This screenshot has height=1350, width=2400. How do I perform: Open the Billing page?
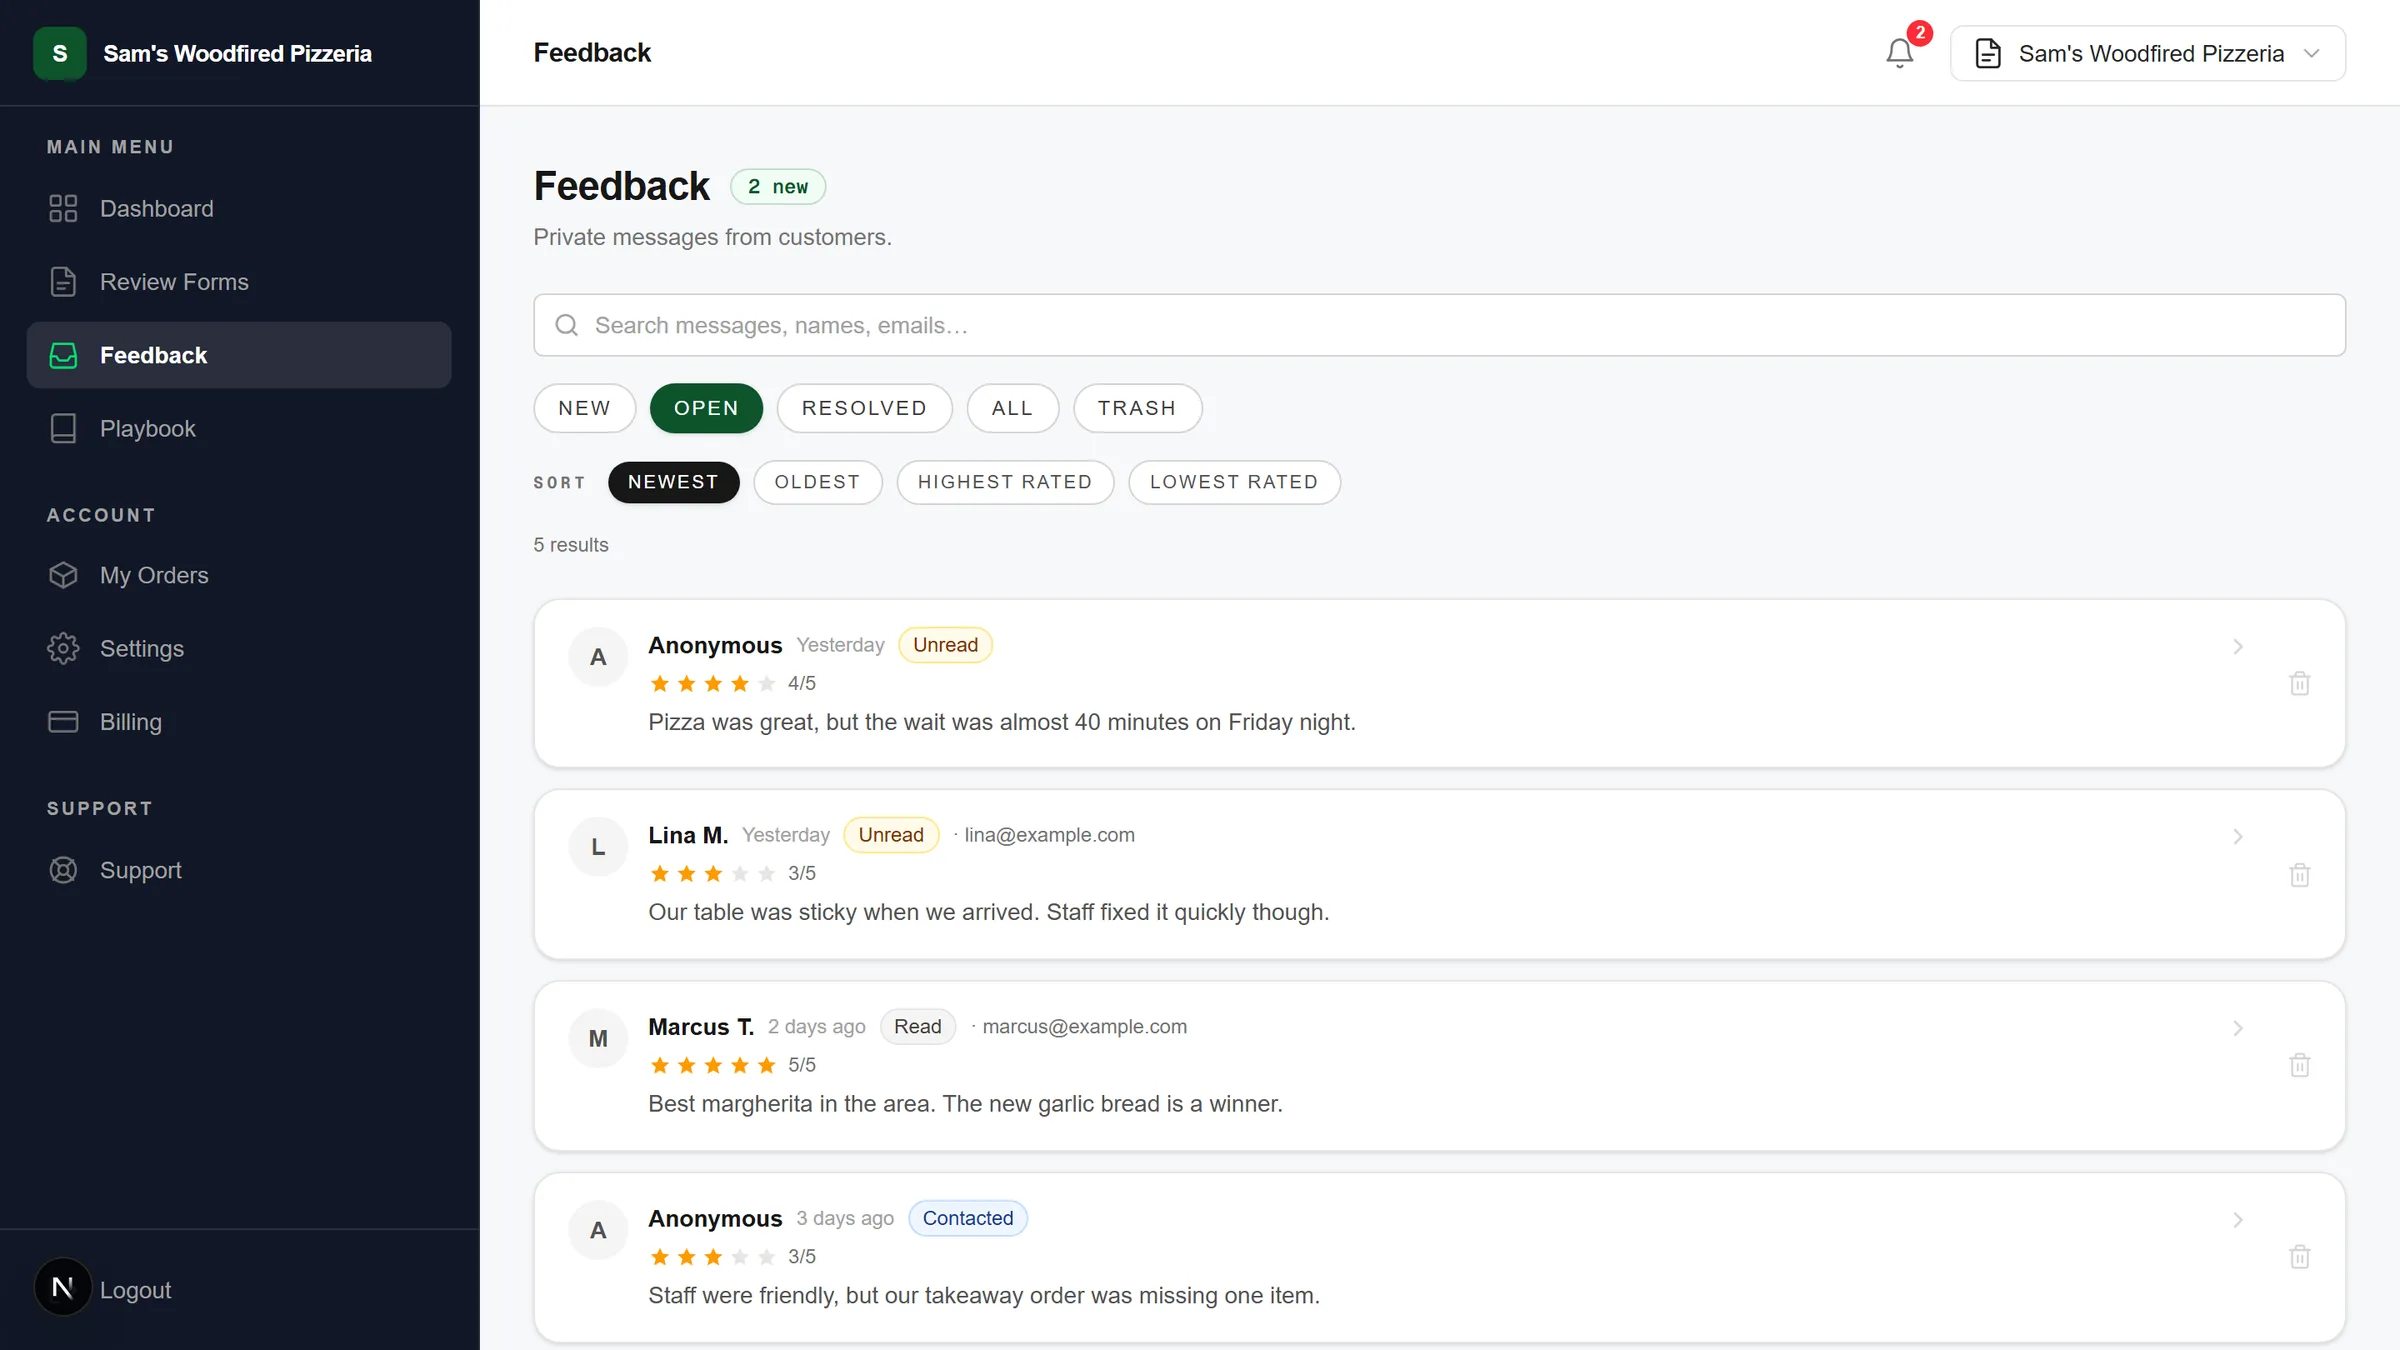(239, 721)
